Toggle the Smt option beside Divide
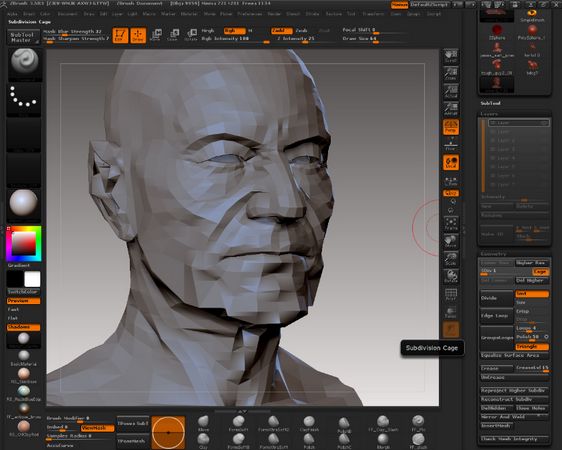 pyautogui.click(x=532, y=294)
